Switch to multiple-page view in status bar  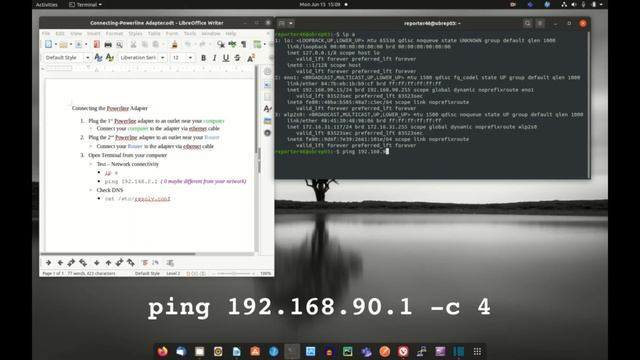pos(196,273)
